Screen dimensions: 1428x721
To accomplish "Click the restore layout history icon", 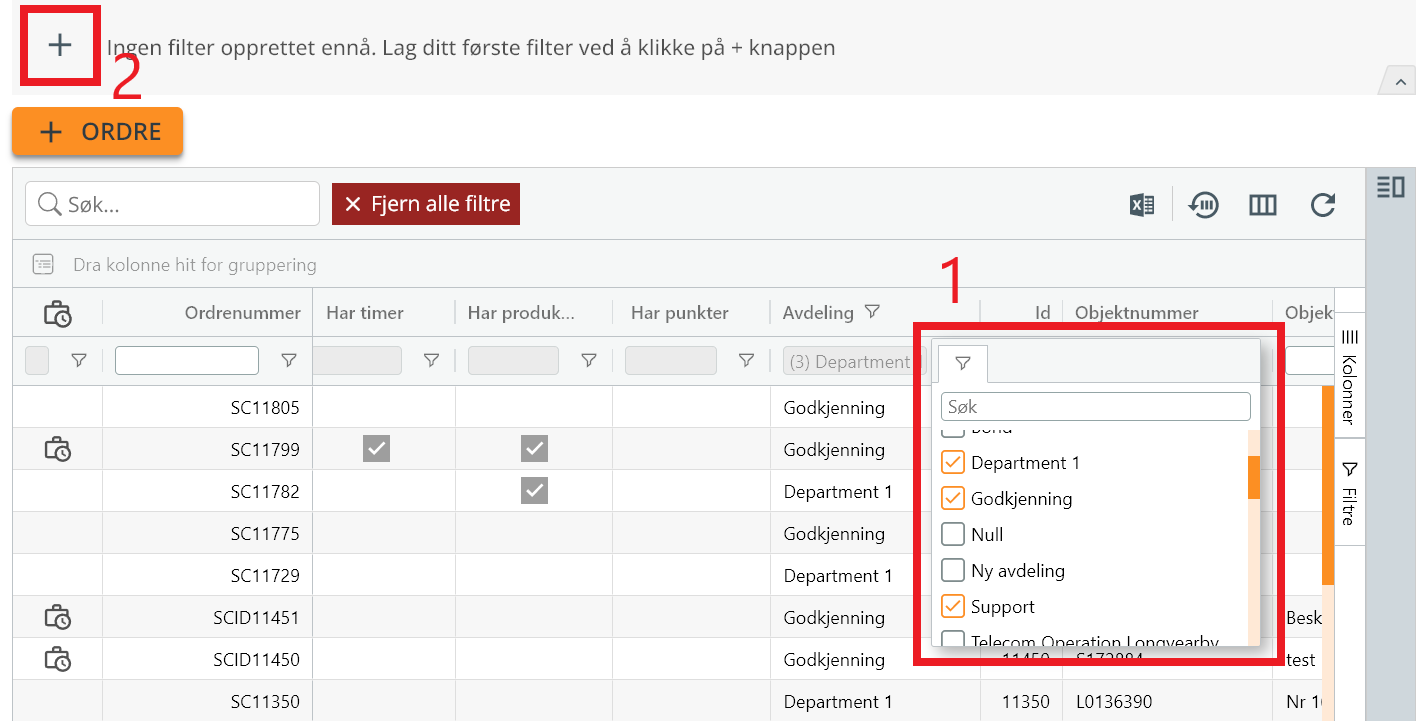I will click(1203, 205).
